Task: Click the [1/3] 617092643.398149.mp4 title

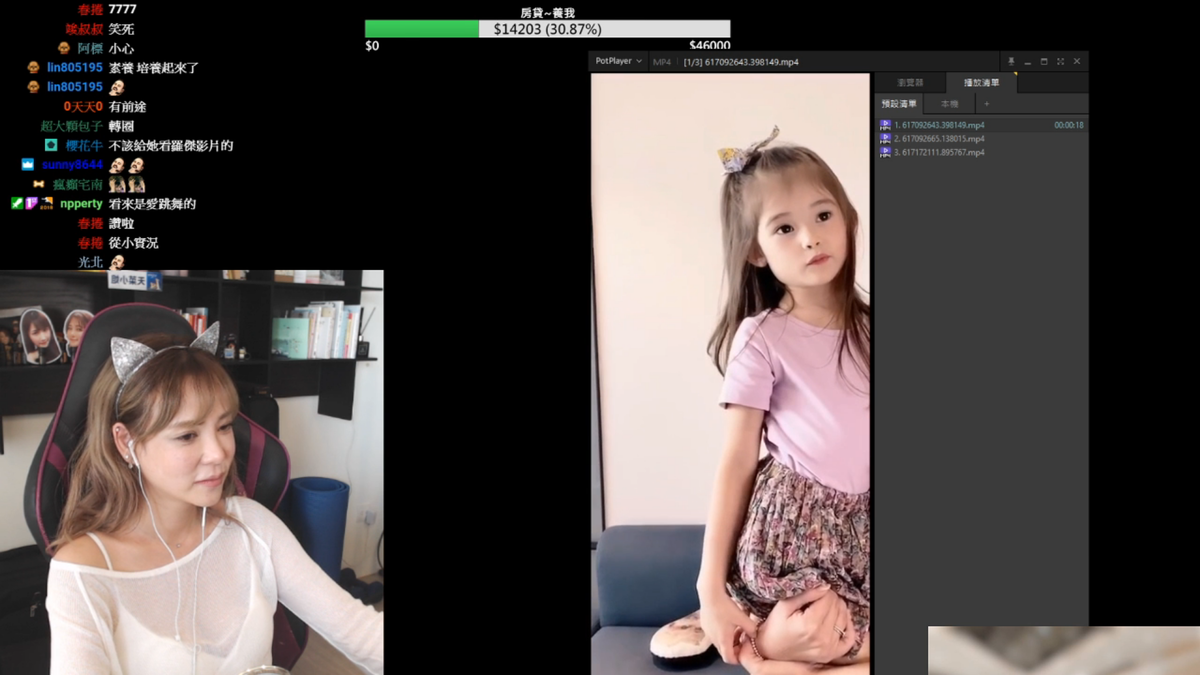Action: [x=741, y=62]
